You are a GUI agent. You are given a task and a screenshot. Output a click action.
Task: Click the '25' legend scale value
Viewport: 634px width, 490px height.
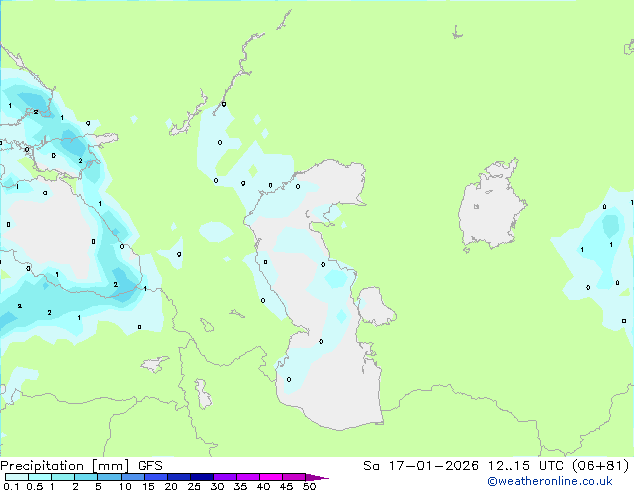[194, 486]
